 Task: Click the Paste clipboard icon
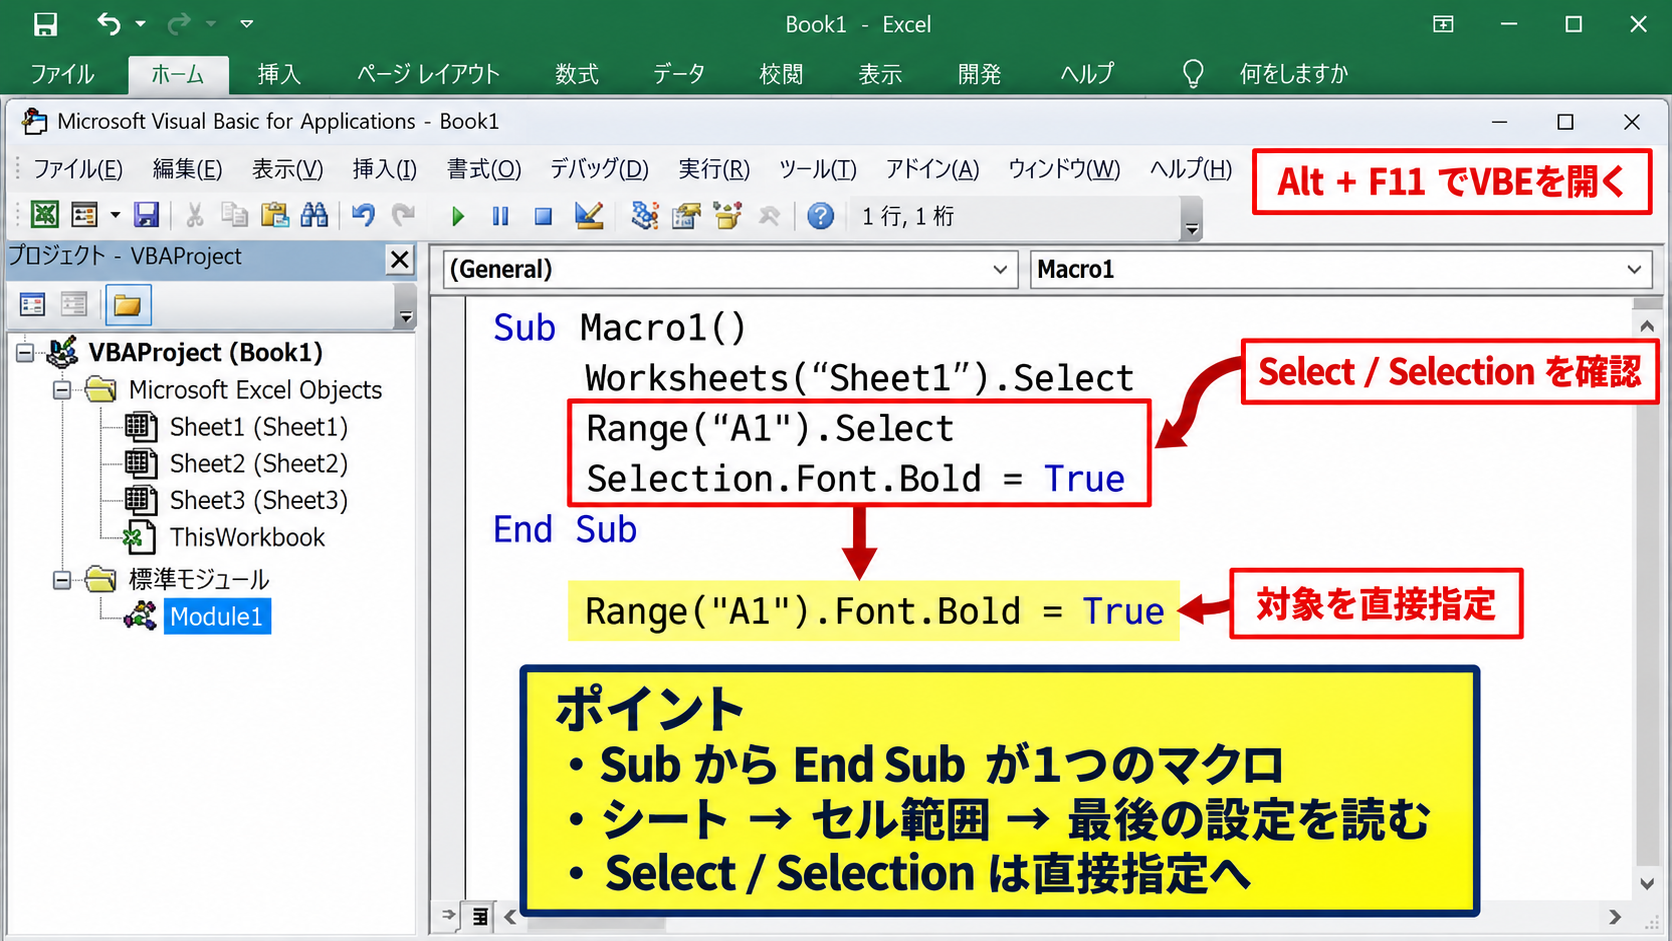[x=274, y=215]
